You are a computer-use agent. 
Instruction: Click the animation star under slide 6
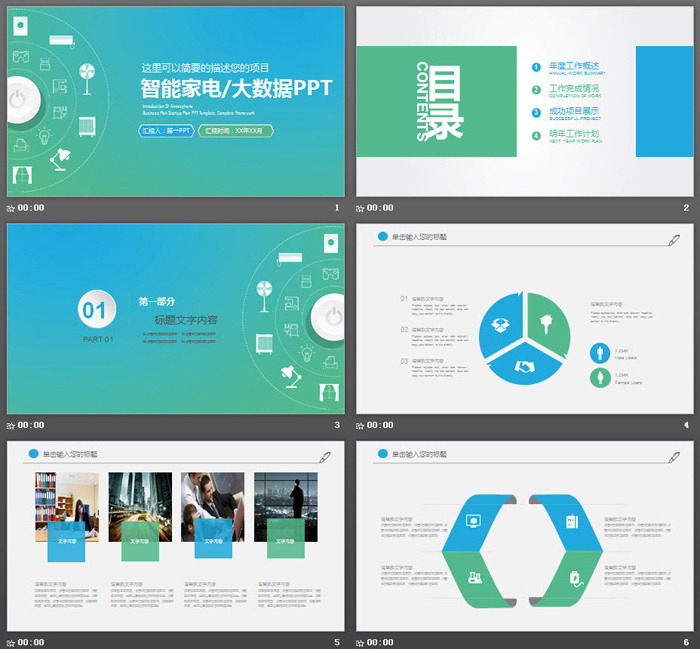[360, 643]
